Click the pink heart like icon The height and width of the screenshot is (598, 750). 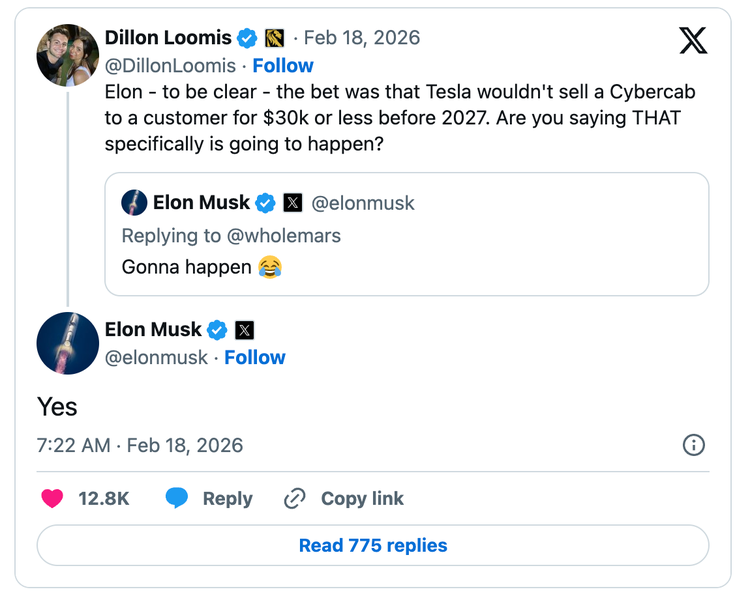pyautogui.click(x=52, y=498)
